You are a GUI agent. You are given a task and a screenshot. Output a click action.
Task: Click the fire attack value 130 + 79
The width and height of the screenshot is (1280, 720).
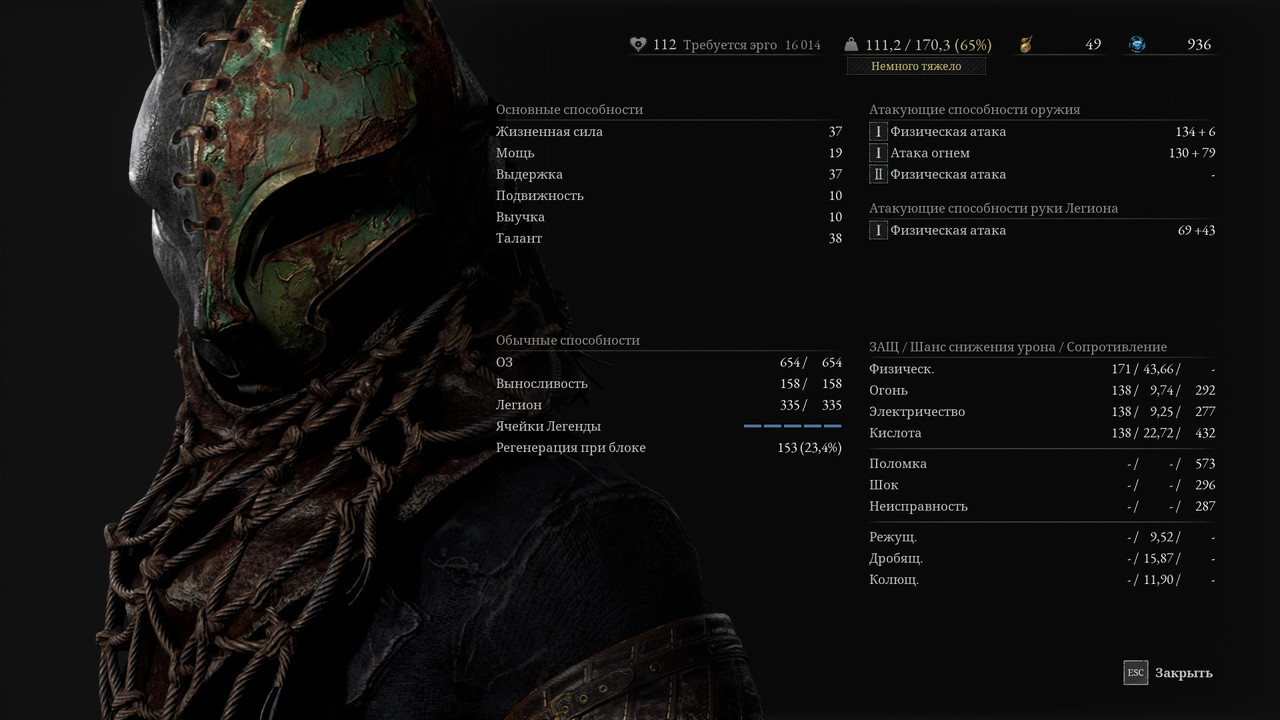tap(1192, 153)
